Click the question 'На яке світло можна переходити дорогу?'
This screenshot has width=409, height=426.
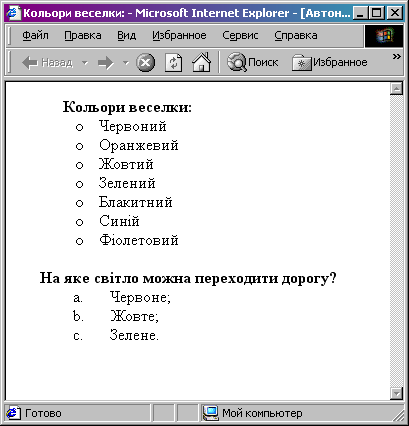(x=188, y=278)
